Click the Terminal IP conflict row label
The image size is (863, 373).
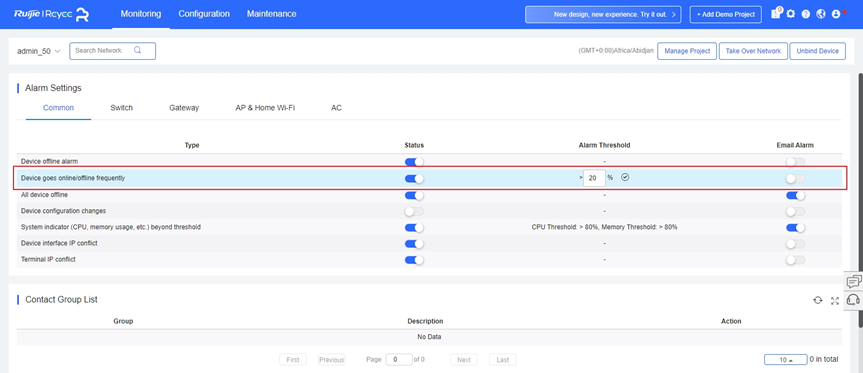point(48,259)
